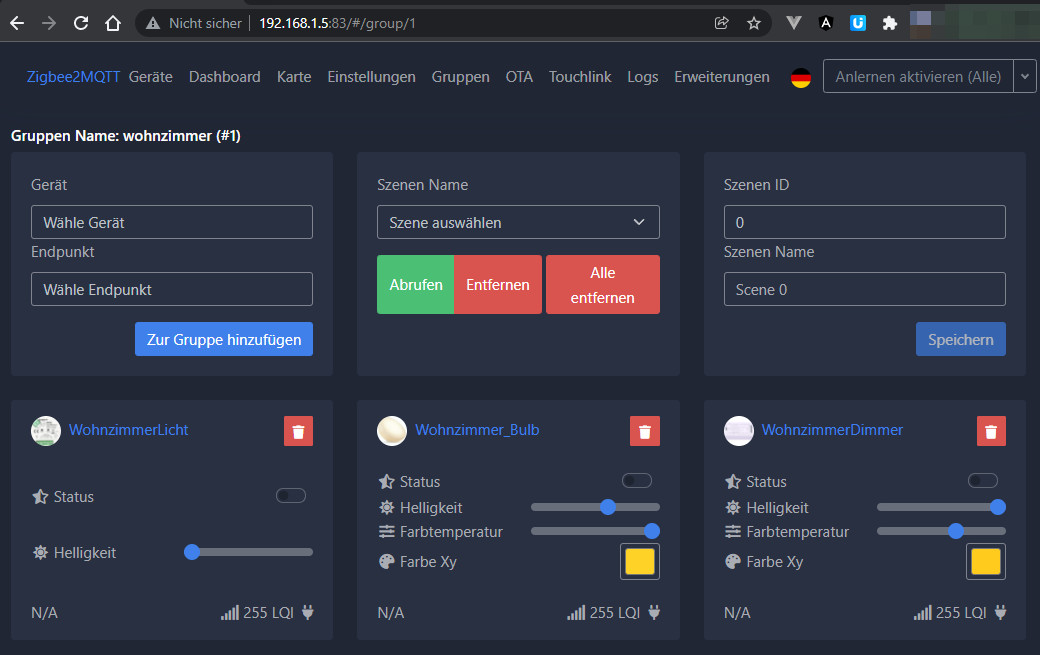This screenshot has height=655, width=1040.
Task: Open the Wähle Gerät device selector
Action: (172, 222)
